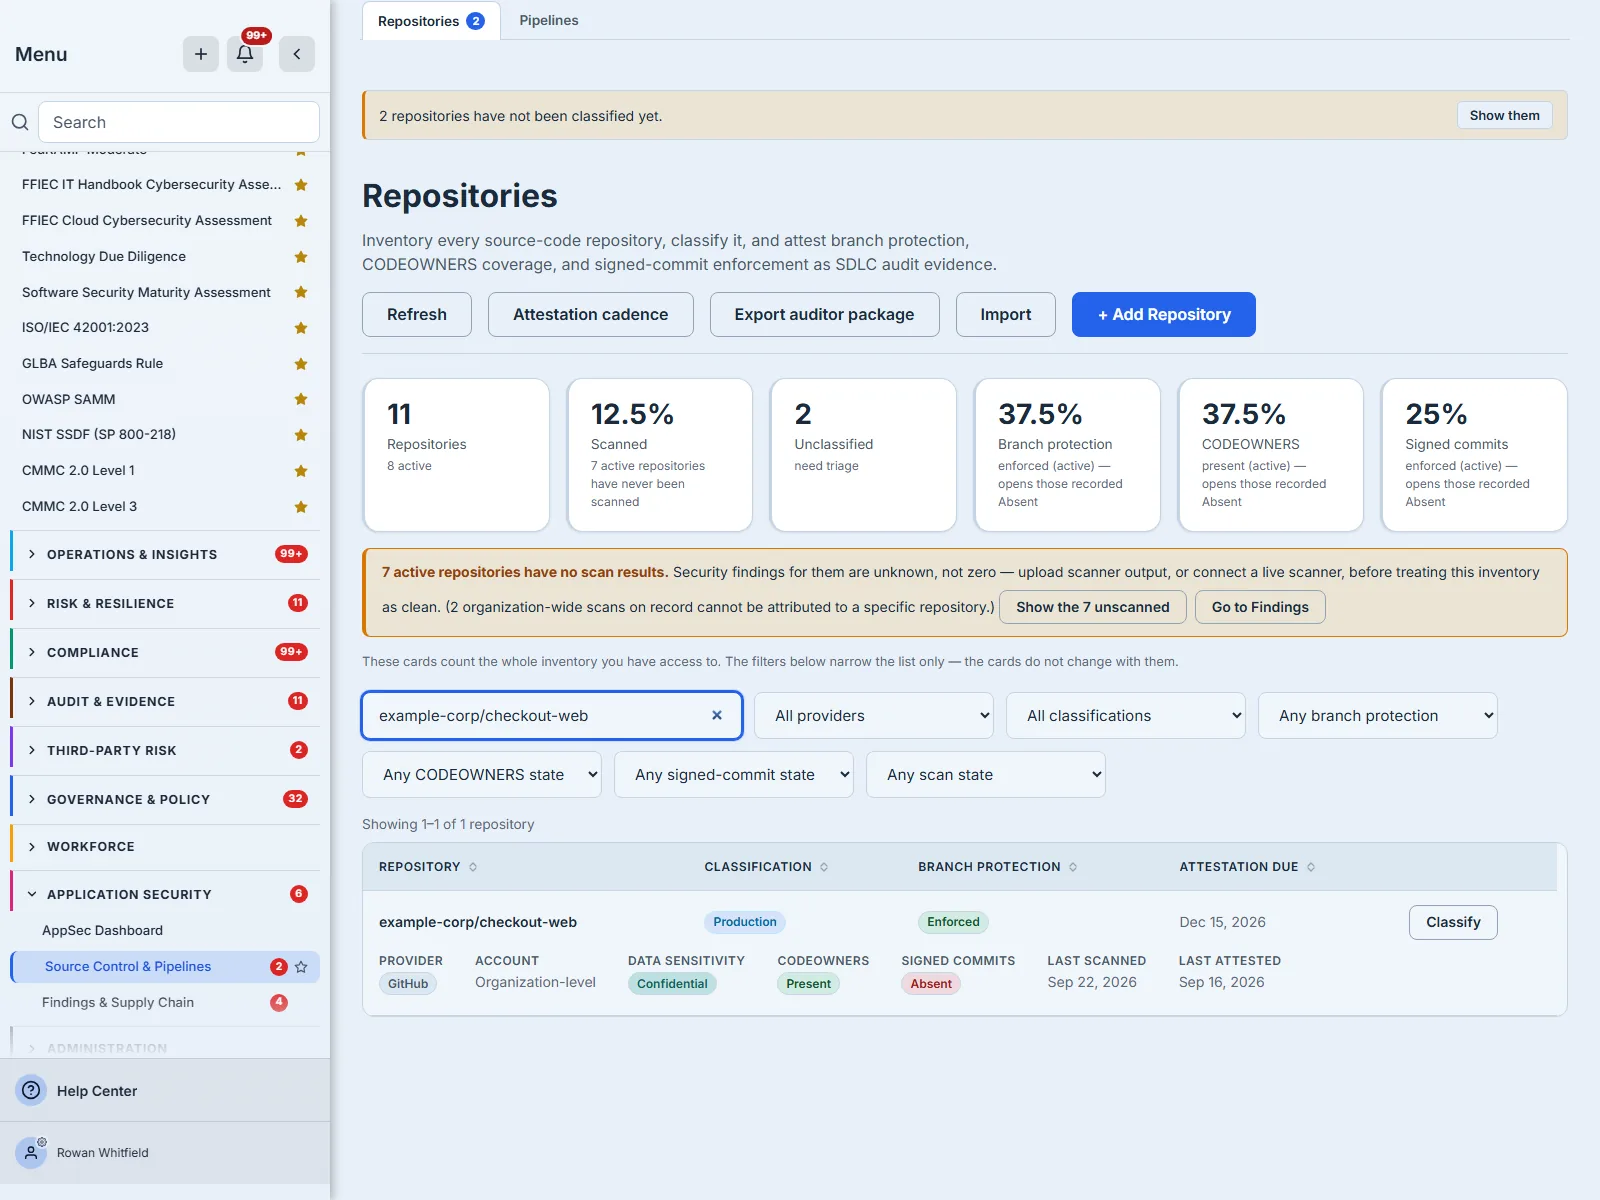Expand the Risk & Resilience section
Image resolution: width=1600 pixels, height=1200 pixels.
click(165, 603)
